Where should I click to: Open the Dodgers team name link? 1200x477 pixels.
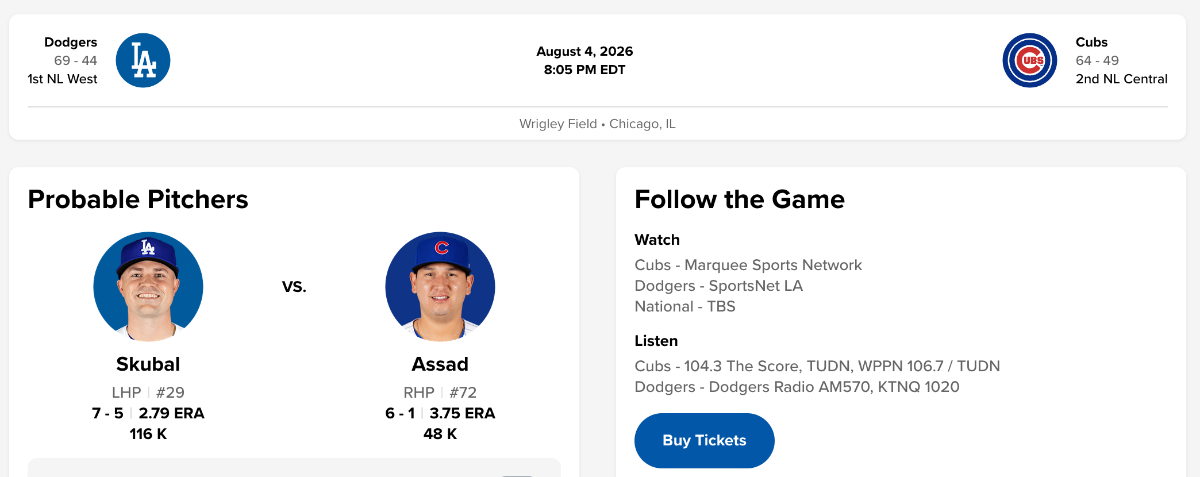tap(71, 42)
